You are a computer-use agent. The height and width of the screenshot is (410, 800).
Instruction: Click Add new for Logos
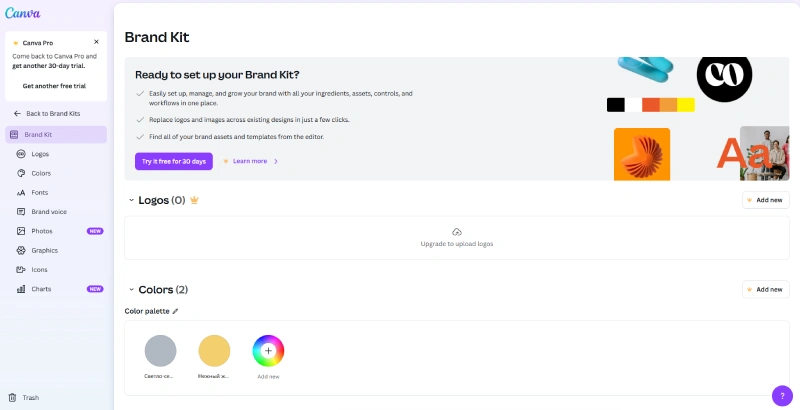tap(765, 200)
